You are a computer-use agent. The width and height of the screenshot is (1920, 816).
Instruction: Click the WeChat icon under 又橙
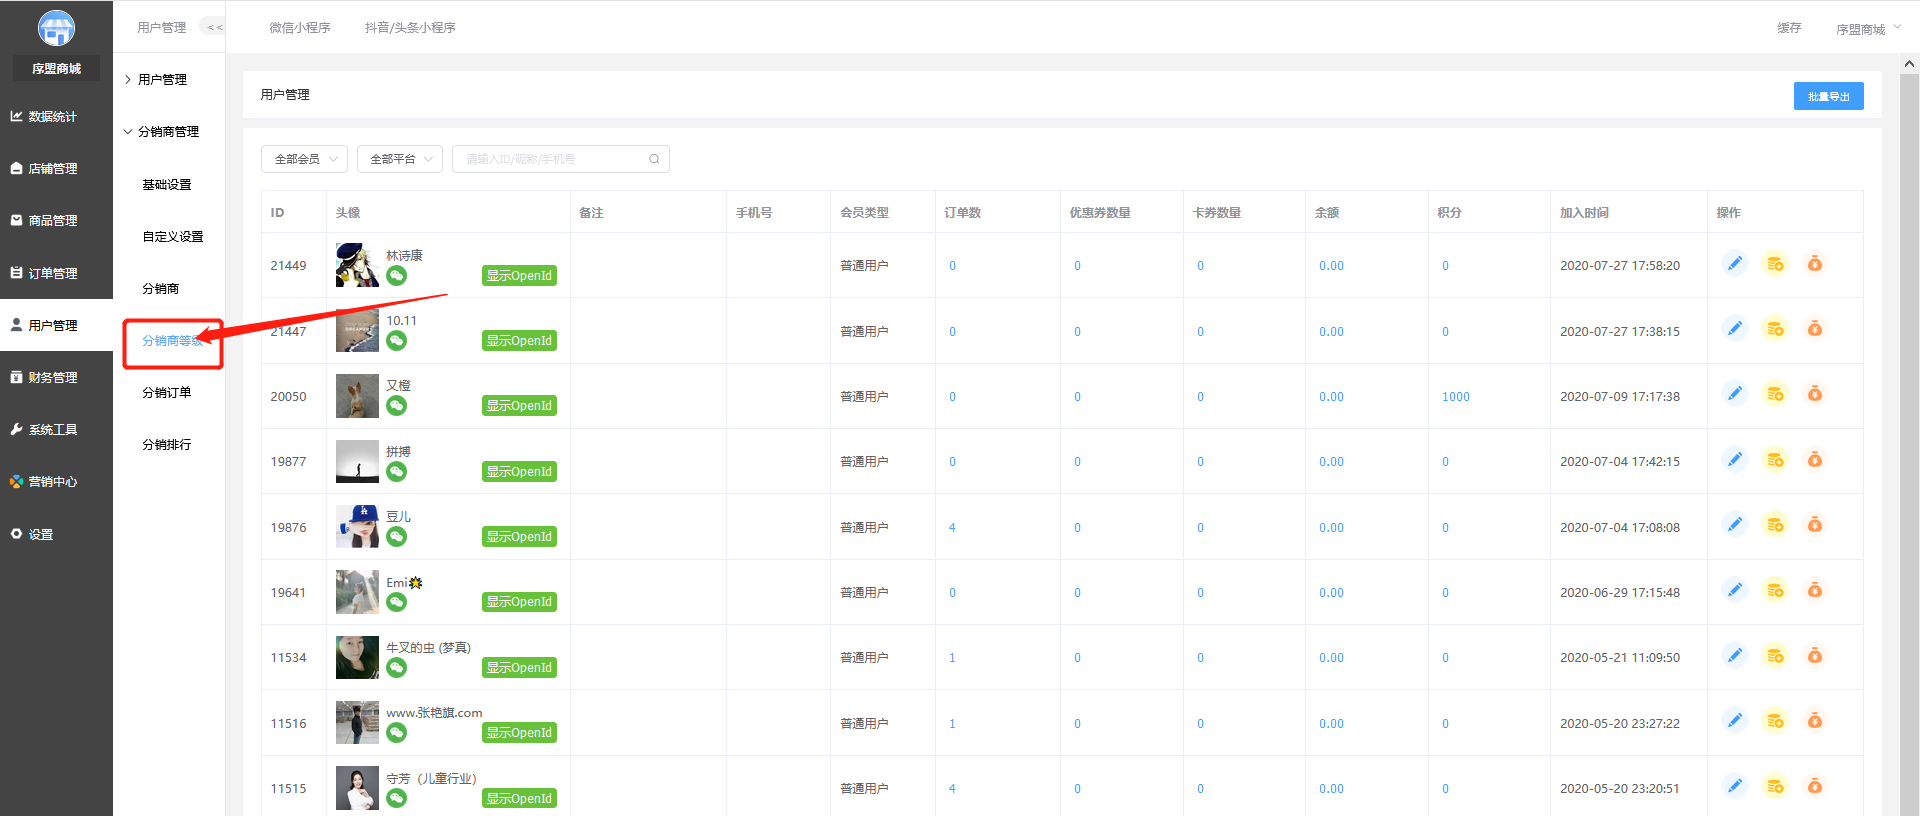pyautogui.click(x=397, y=406)
